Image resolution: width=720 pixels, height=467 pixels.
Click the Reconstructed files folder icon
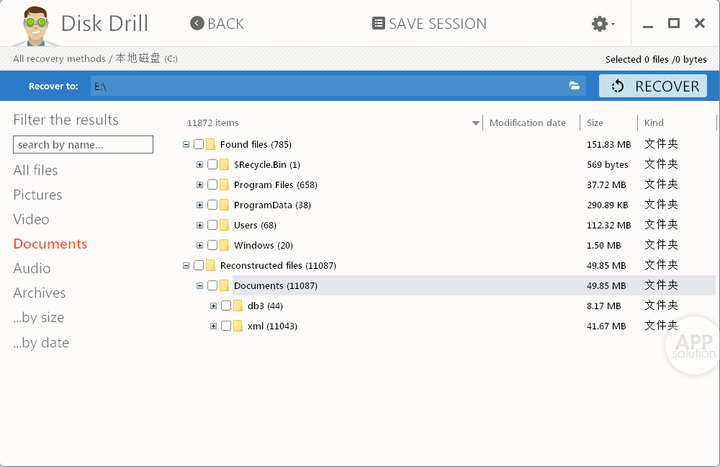tap(211, 265)
